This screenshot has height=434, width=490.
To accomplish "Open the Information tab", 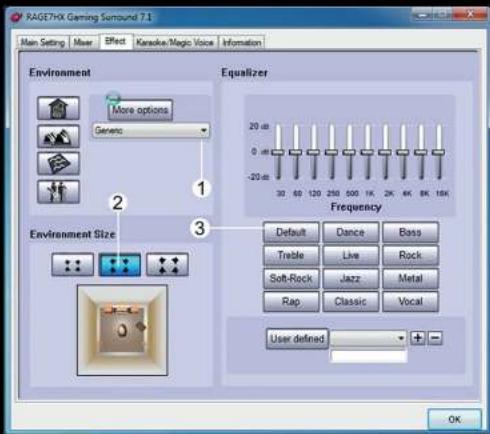I will tap(242, 42).
